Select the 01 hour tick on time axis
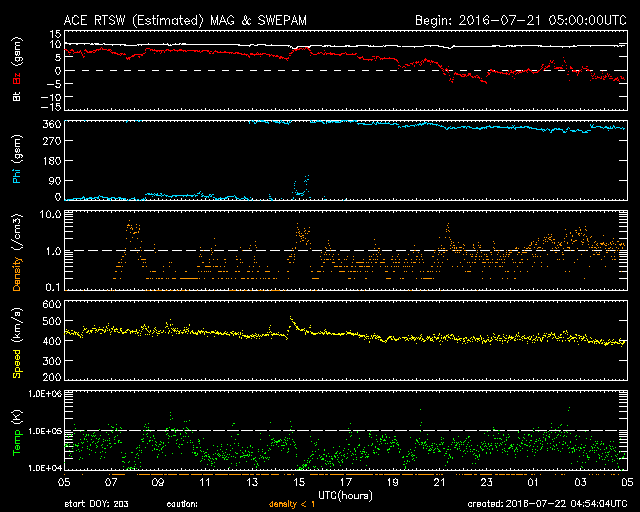 click(x=532, y=481)
